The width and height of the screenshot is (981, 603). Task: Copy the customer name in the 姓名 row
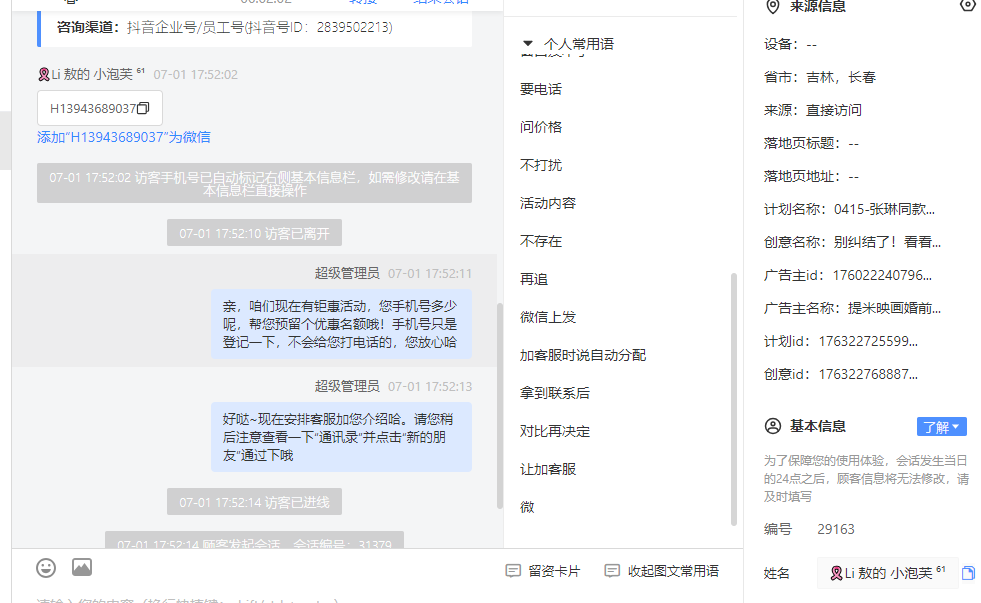968,573
